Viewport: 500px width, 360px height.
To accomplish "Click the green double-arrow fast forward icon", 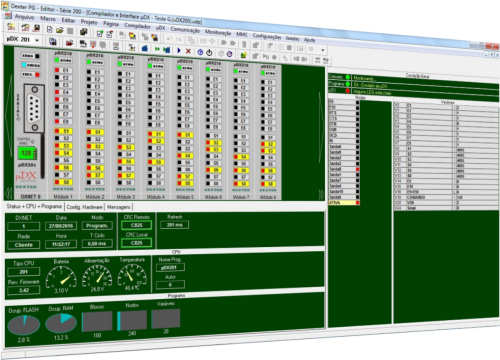I will 157,49.
